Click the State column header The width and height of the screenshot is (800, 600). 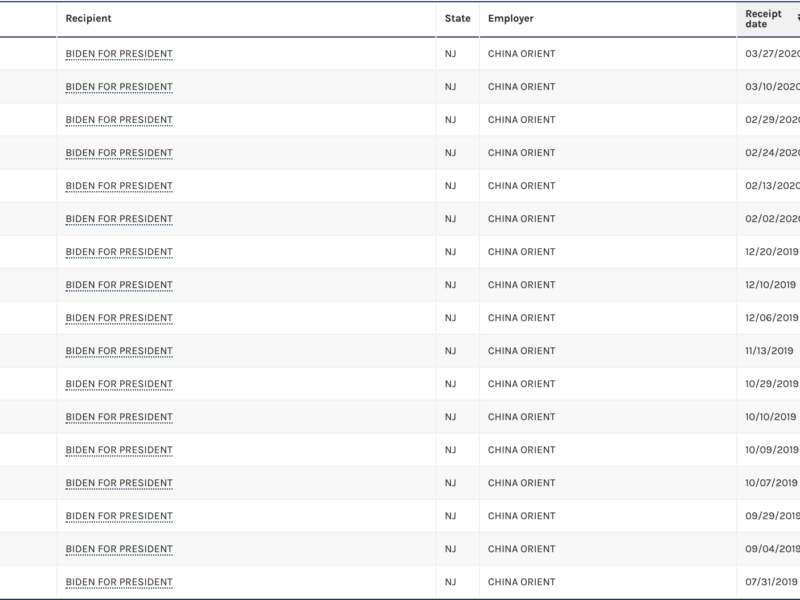457,19
